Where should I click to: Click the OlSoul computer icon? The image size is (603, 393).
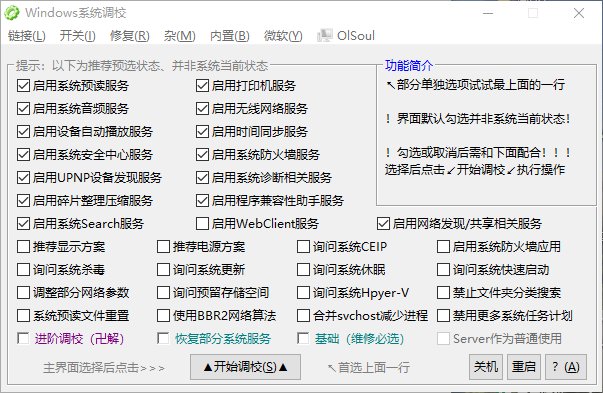pyautogui.click(x=324, y=36)
